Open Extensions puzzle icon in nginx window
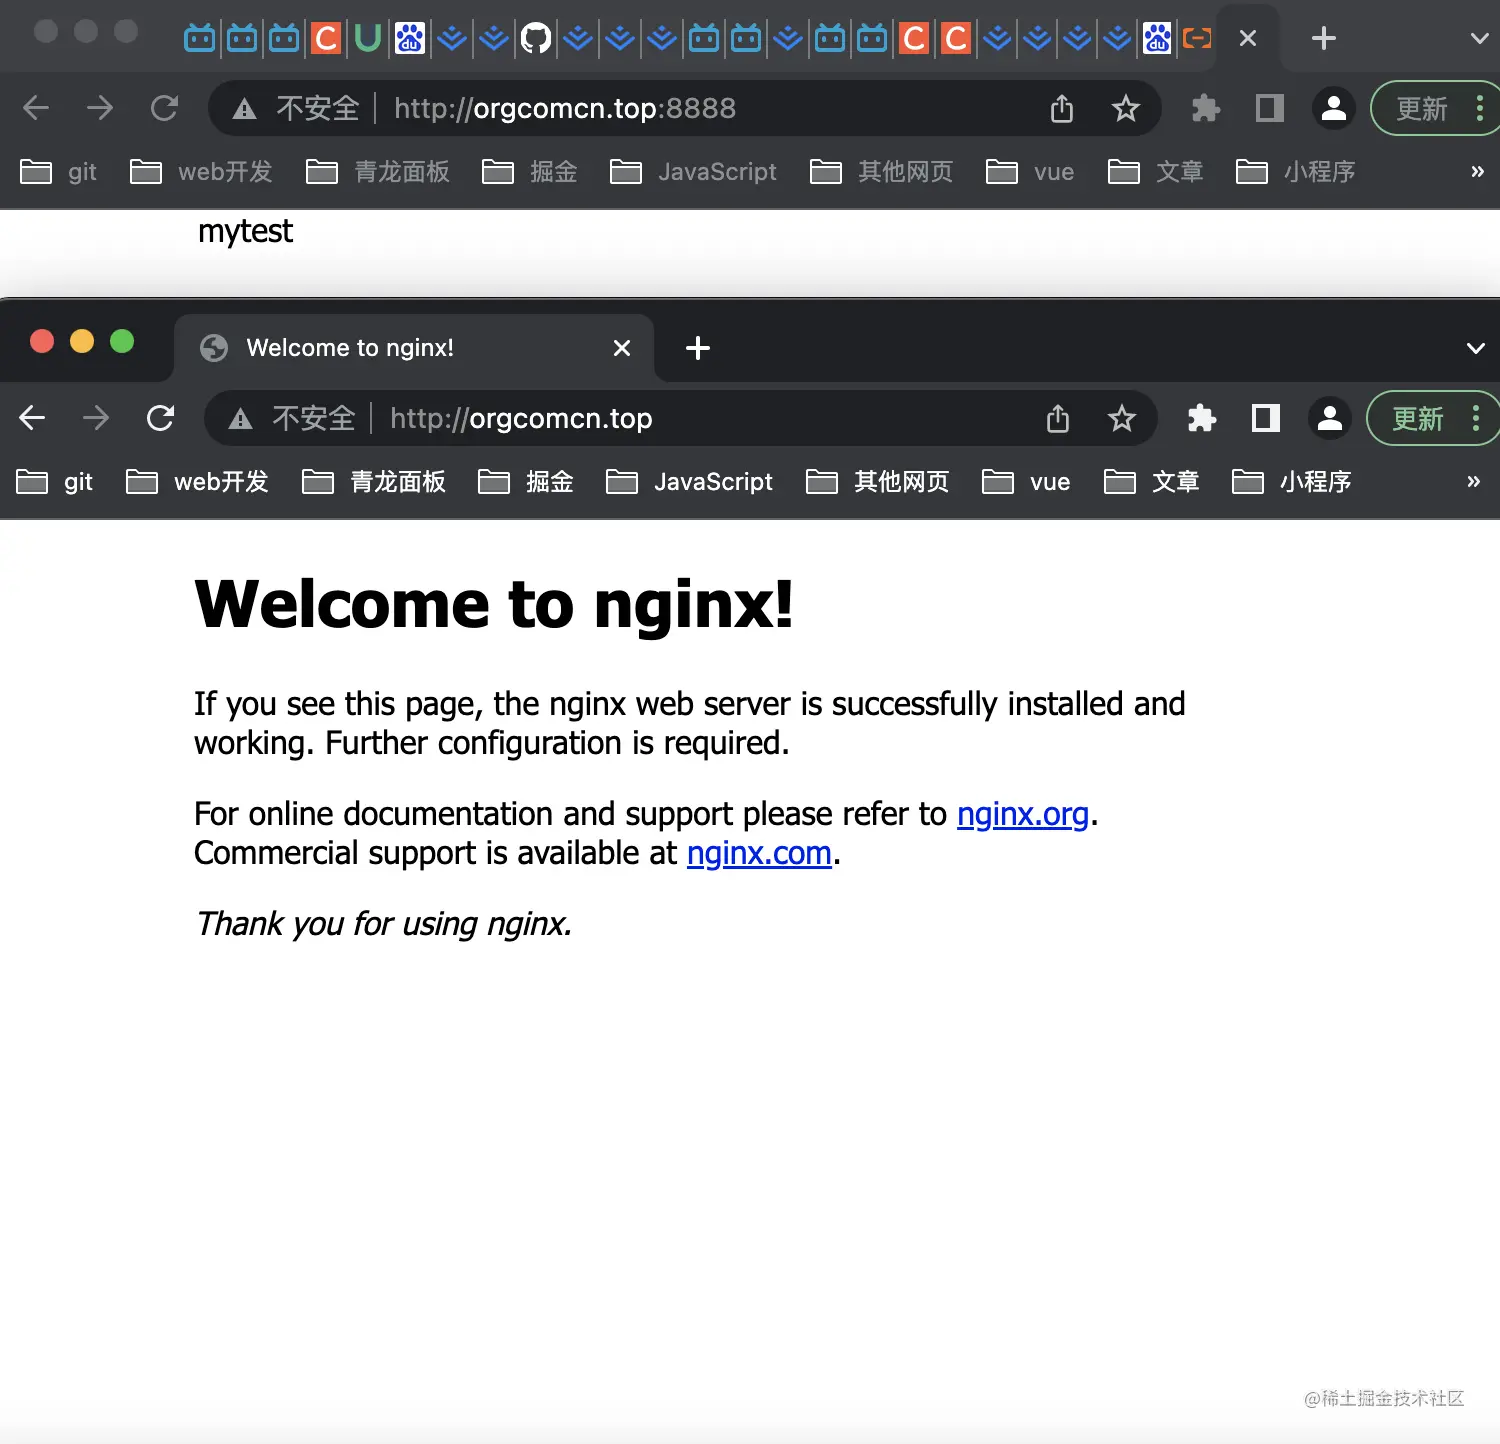Image resolution: width=1500 pixels, height=1444 pixels. 1201,418
